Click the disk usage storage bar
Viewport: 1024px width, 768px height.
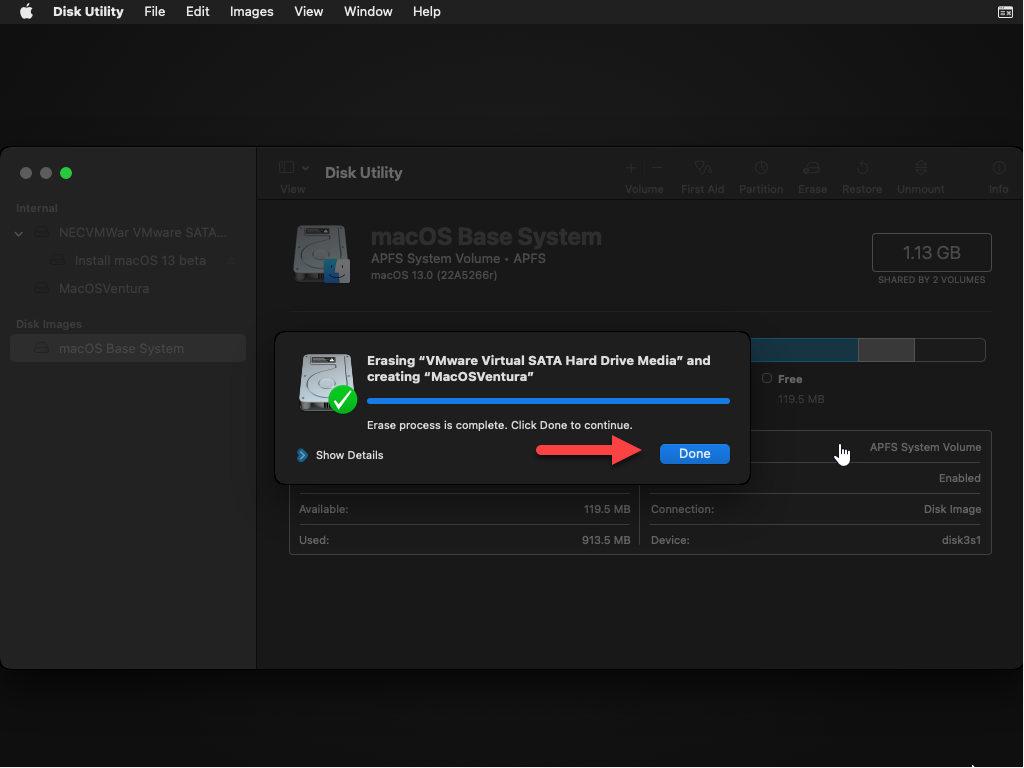coord(866,350)
